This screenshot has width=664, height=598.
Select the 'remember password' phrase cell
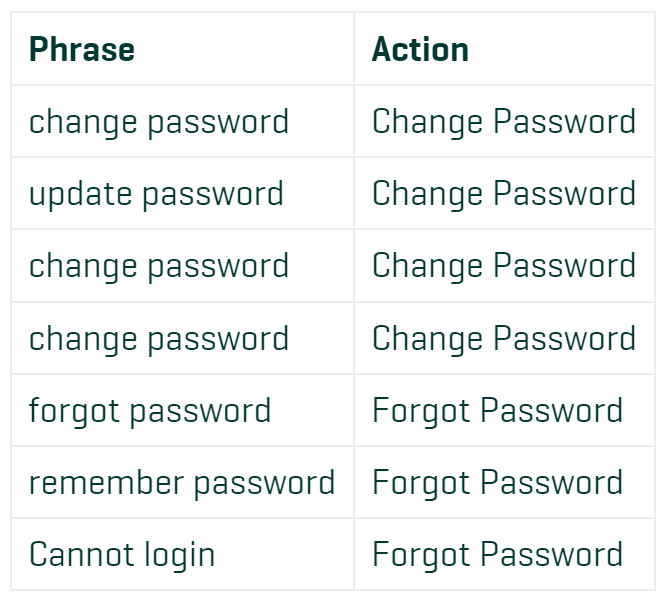point(182,482)
